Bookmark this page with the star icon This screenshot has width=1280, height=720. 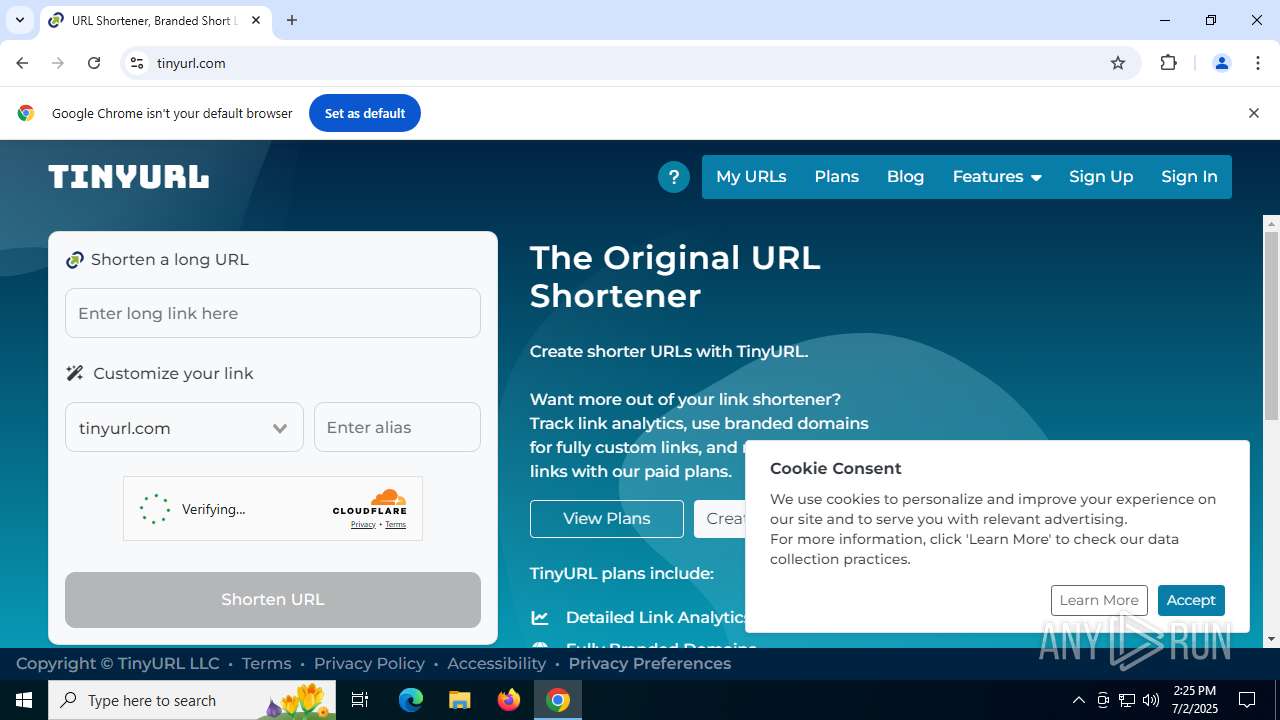1118,63
